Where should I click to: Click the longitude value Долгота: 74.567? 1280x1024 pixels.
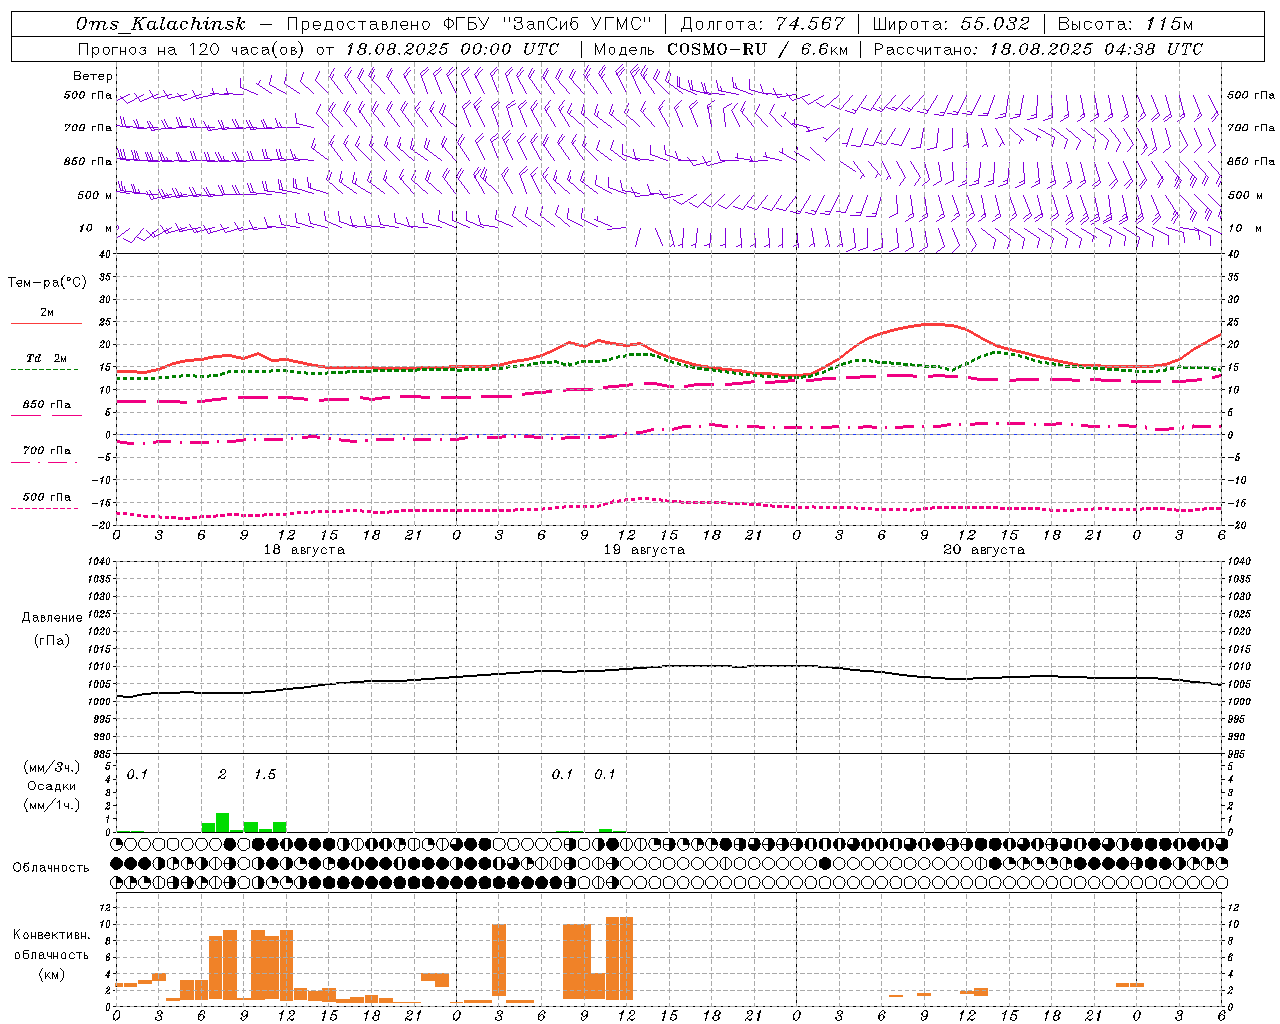tap(763, 24)
